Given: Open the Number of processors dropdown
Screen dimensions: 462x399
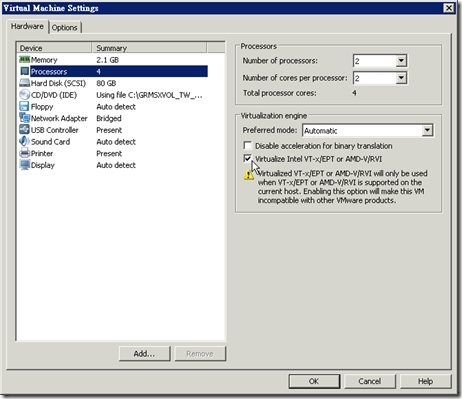Looking at the screenshot, I should pos(401,61).
